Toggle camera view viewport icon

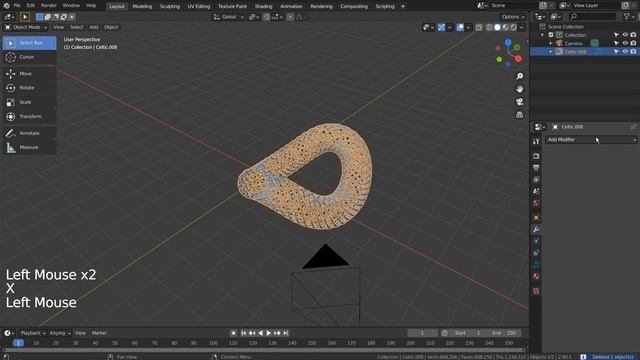(x=520, y=102)
